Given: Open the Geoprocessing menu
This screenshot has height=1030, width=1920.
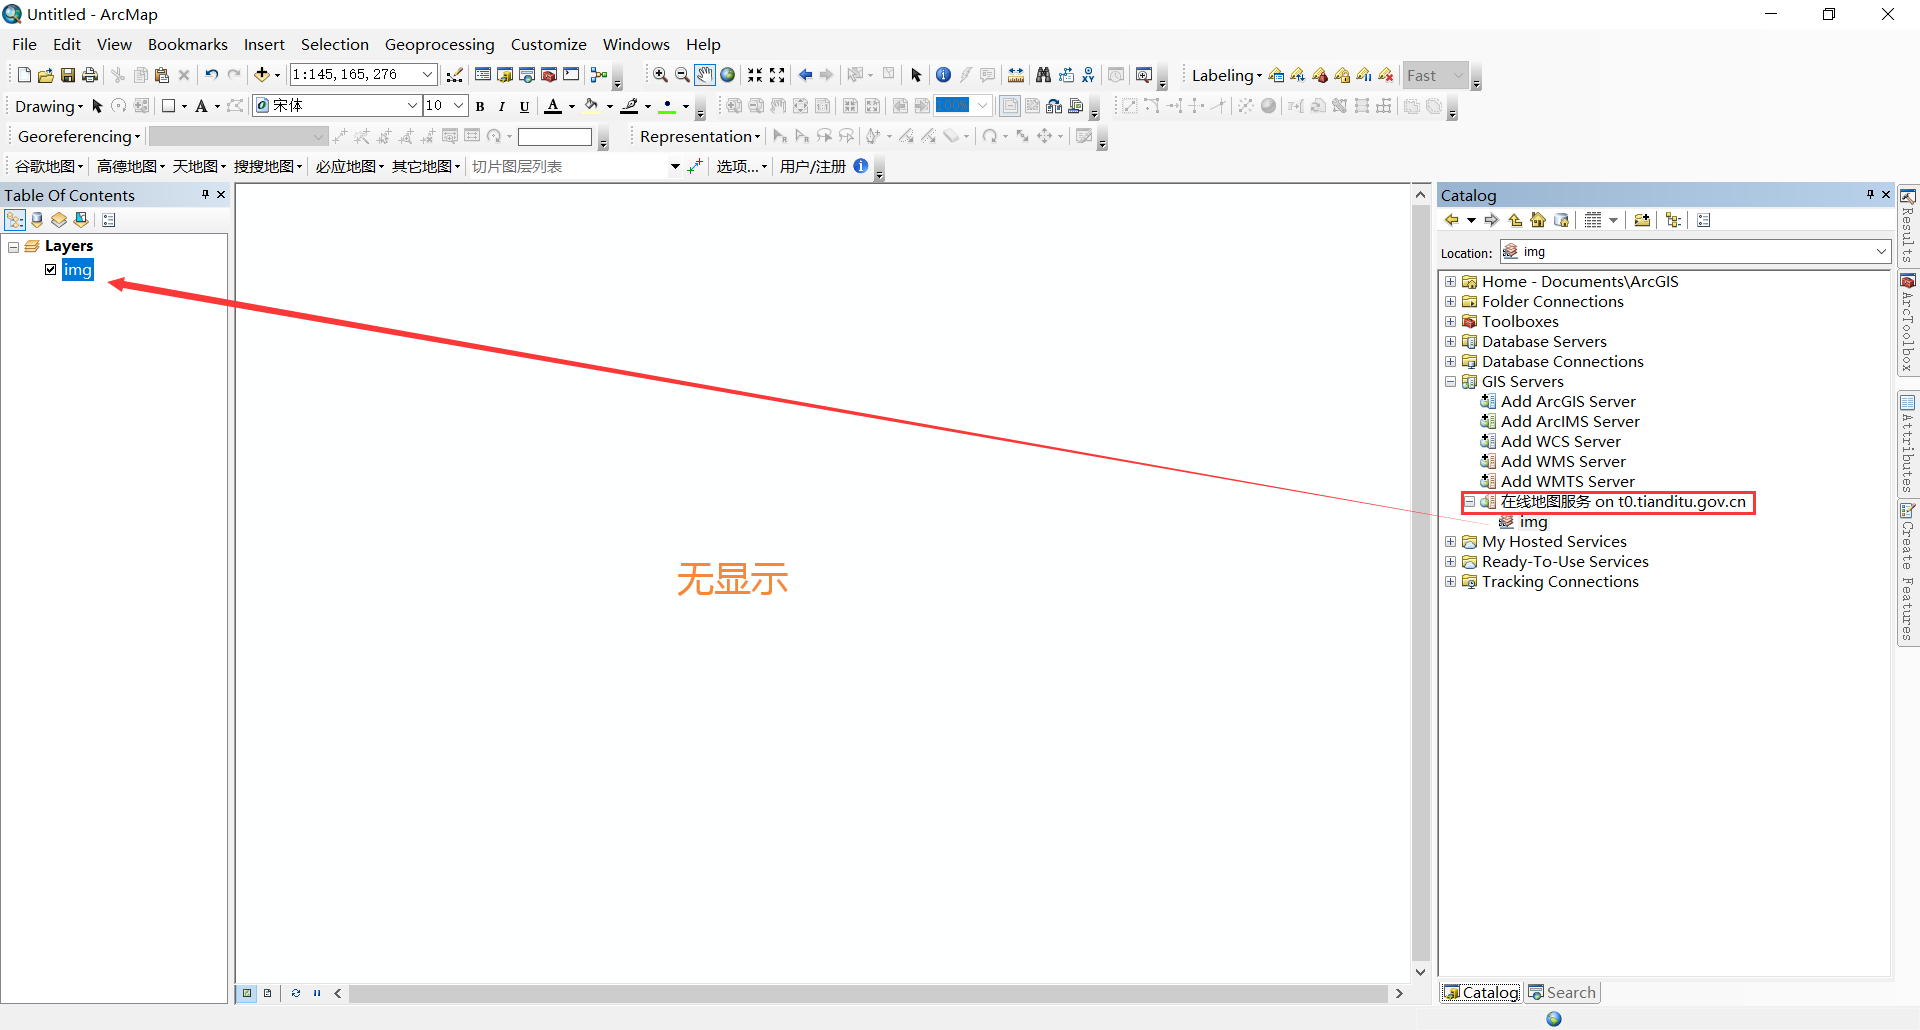Looking at the screenshot, I should [x=440, y=44].
